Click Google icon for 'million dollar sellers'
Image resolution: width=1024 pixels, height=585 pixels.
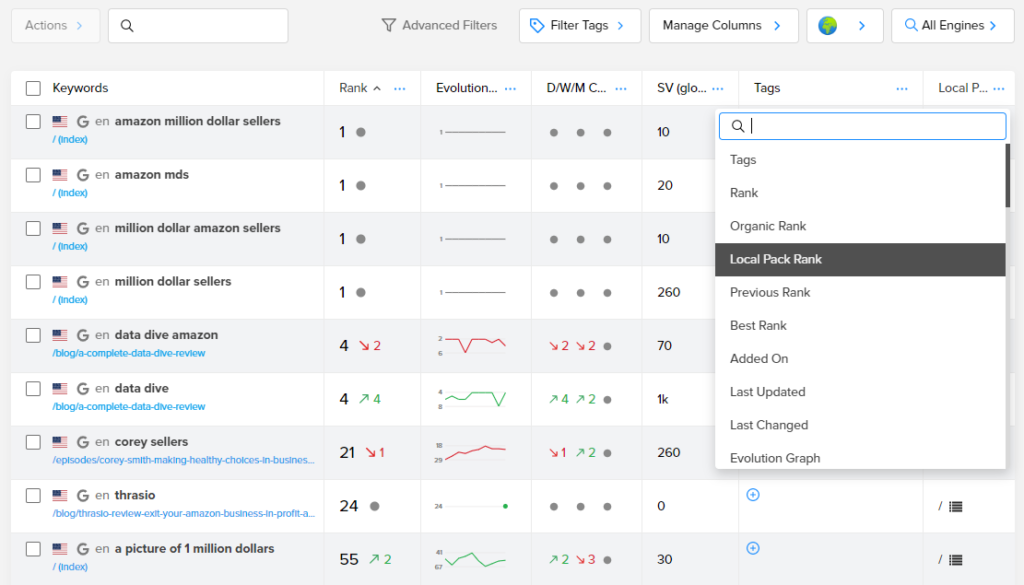click(x=83, y=281)
